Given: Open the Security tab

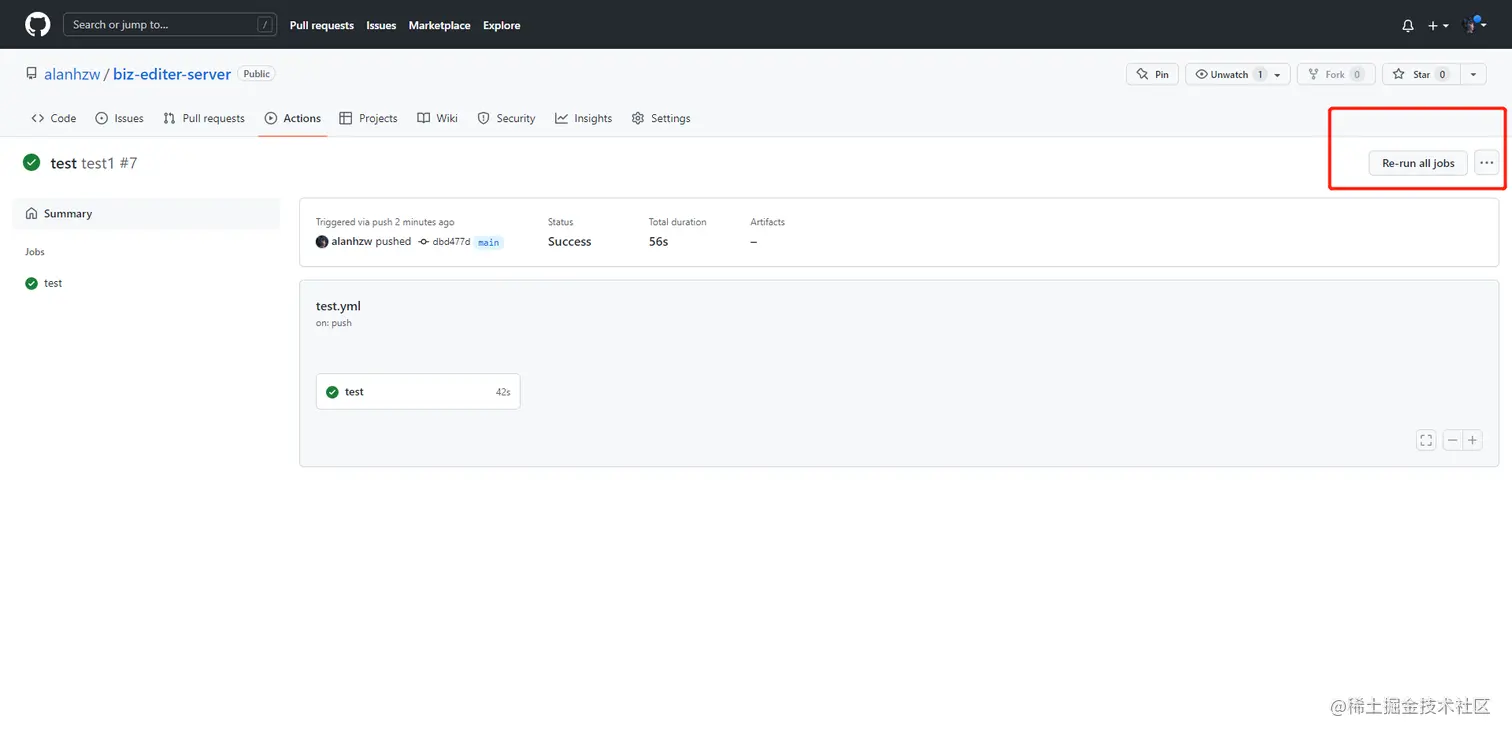Looking at the screenshot, I should [506, 118].
